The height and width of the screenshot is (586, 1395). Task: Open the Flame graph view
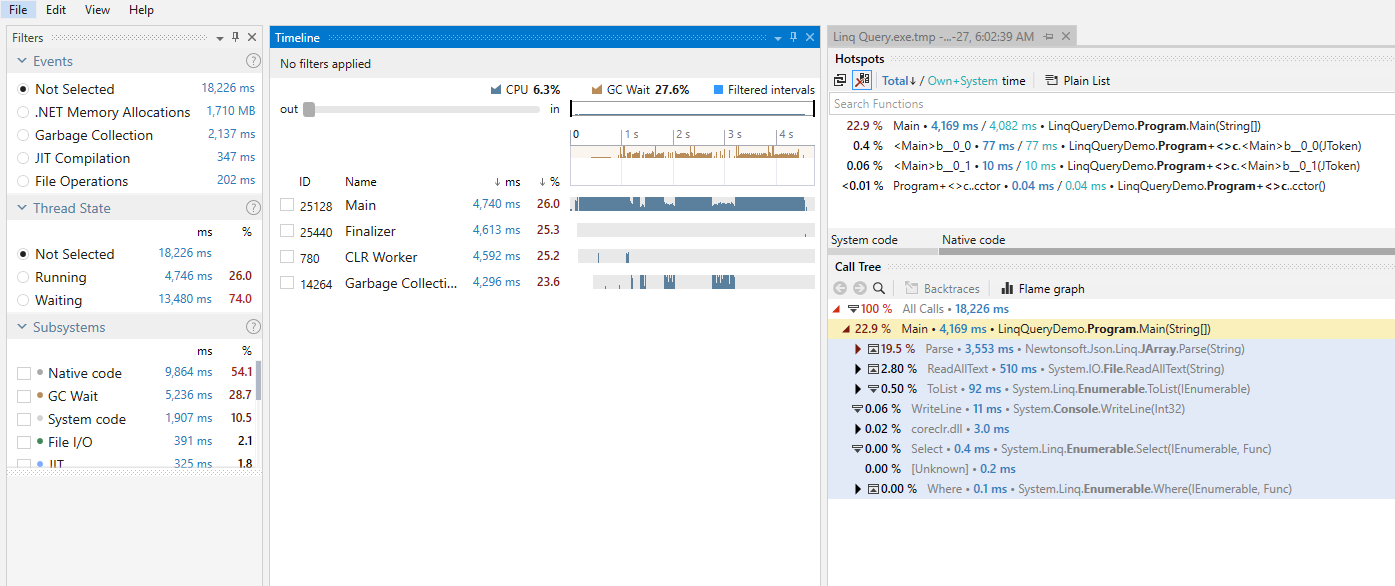(x=1042, y=288)
